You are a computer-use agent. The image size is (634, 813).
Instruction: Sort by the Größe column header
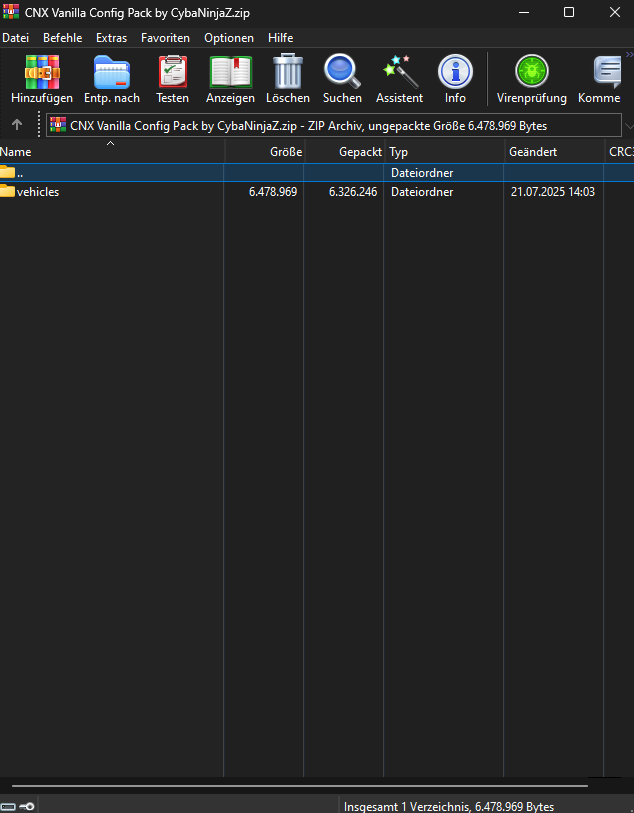tap(264, 152)
